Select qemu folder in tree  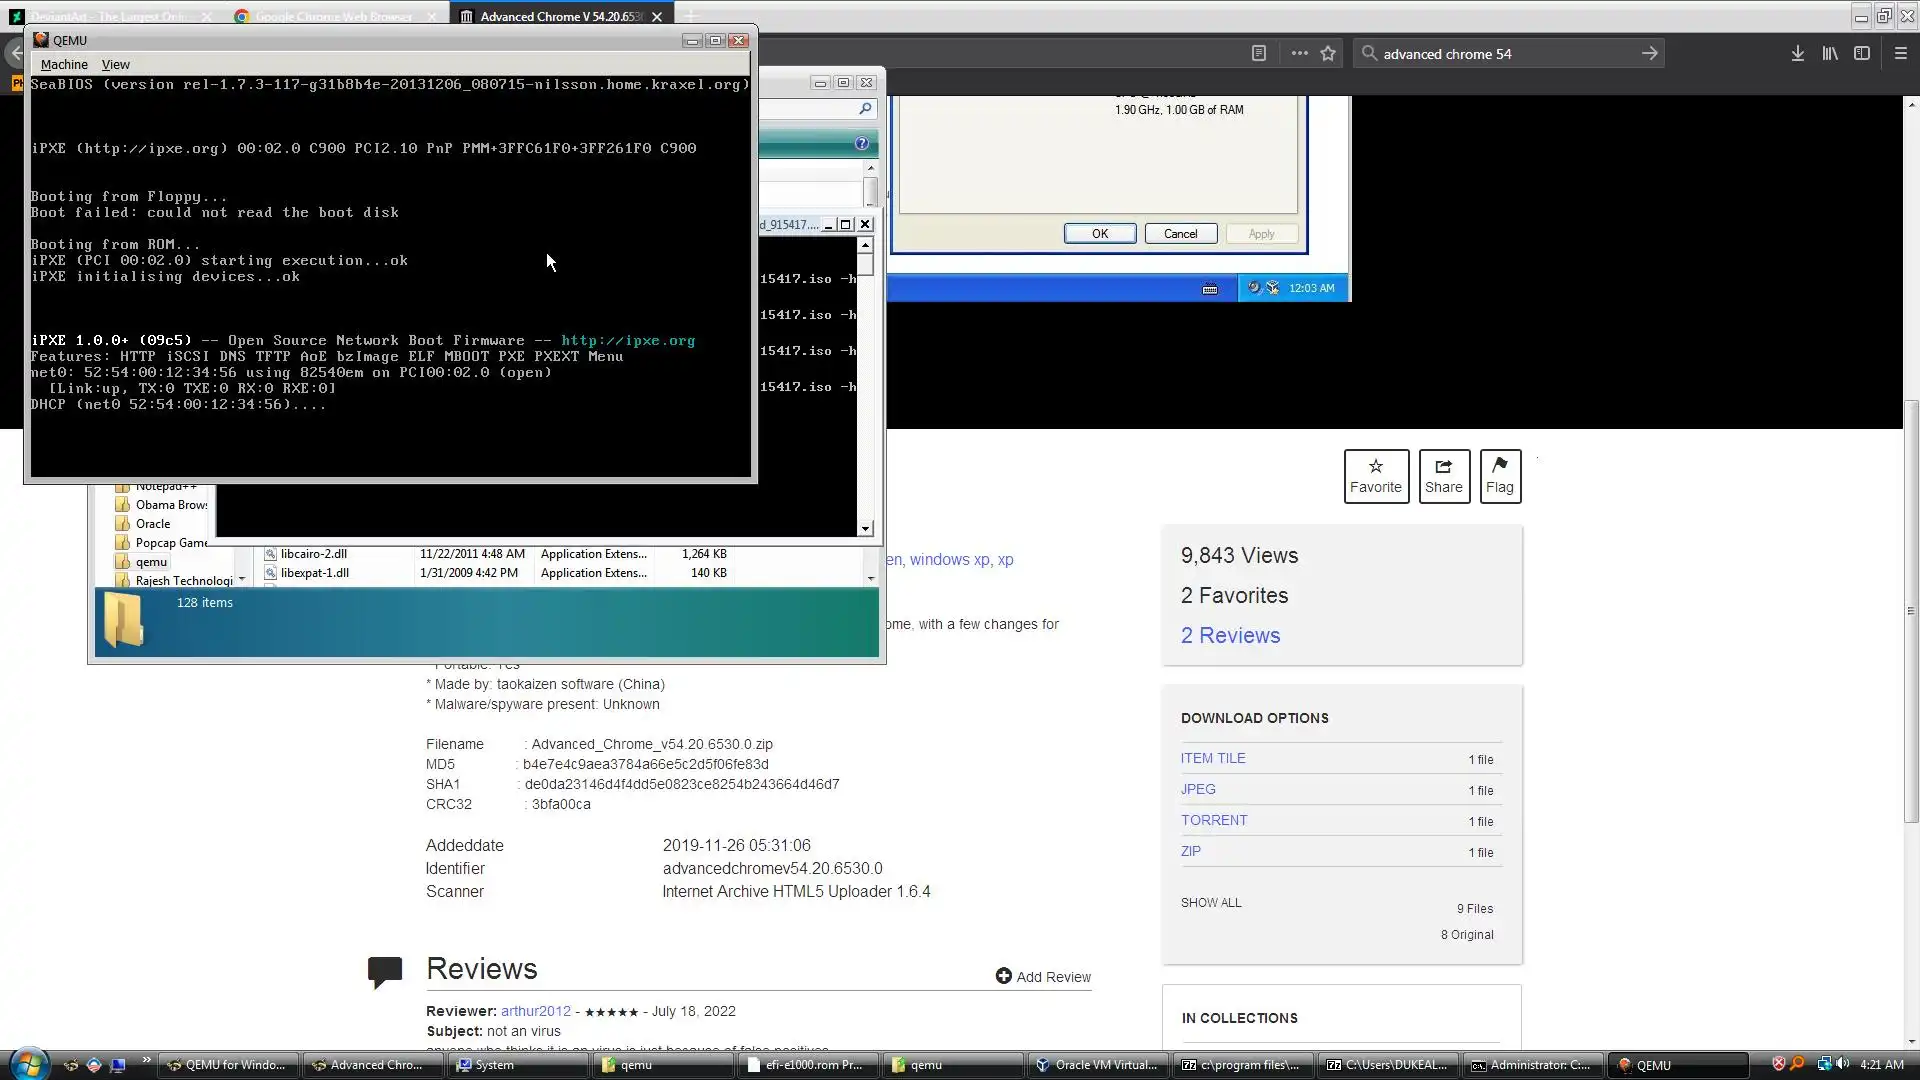click(151, 562)
